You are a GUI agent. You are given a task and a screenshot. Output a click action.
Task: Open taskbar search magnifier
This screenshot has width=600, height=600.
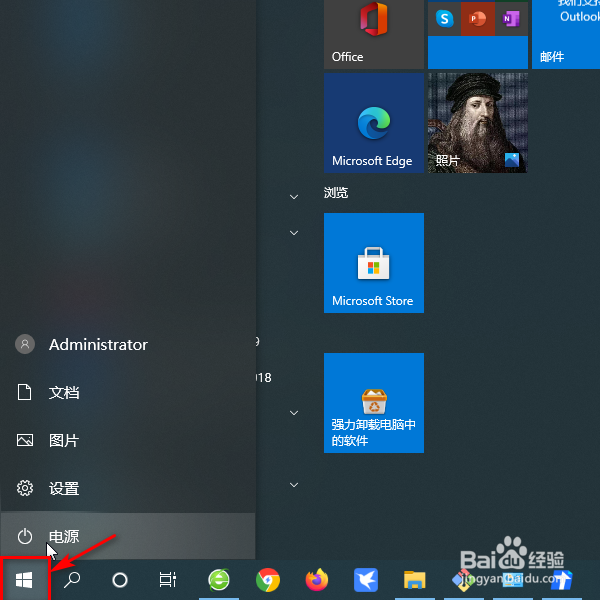coord(72,580)
